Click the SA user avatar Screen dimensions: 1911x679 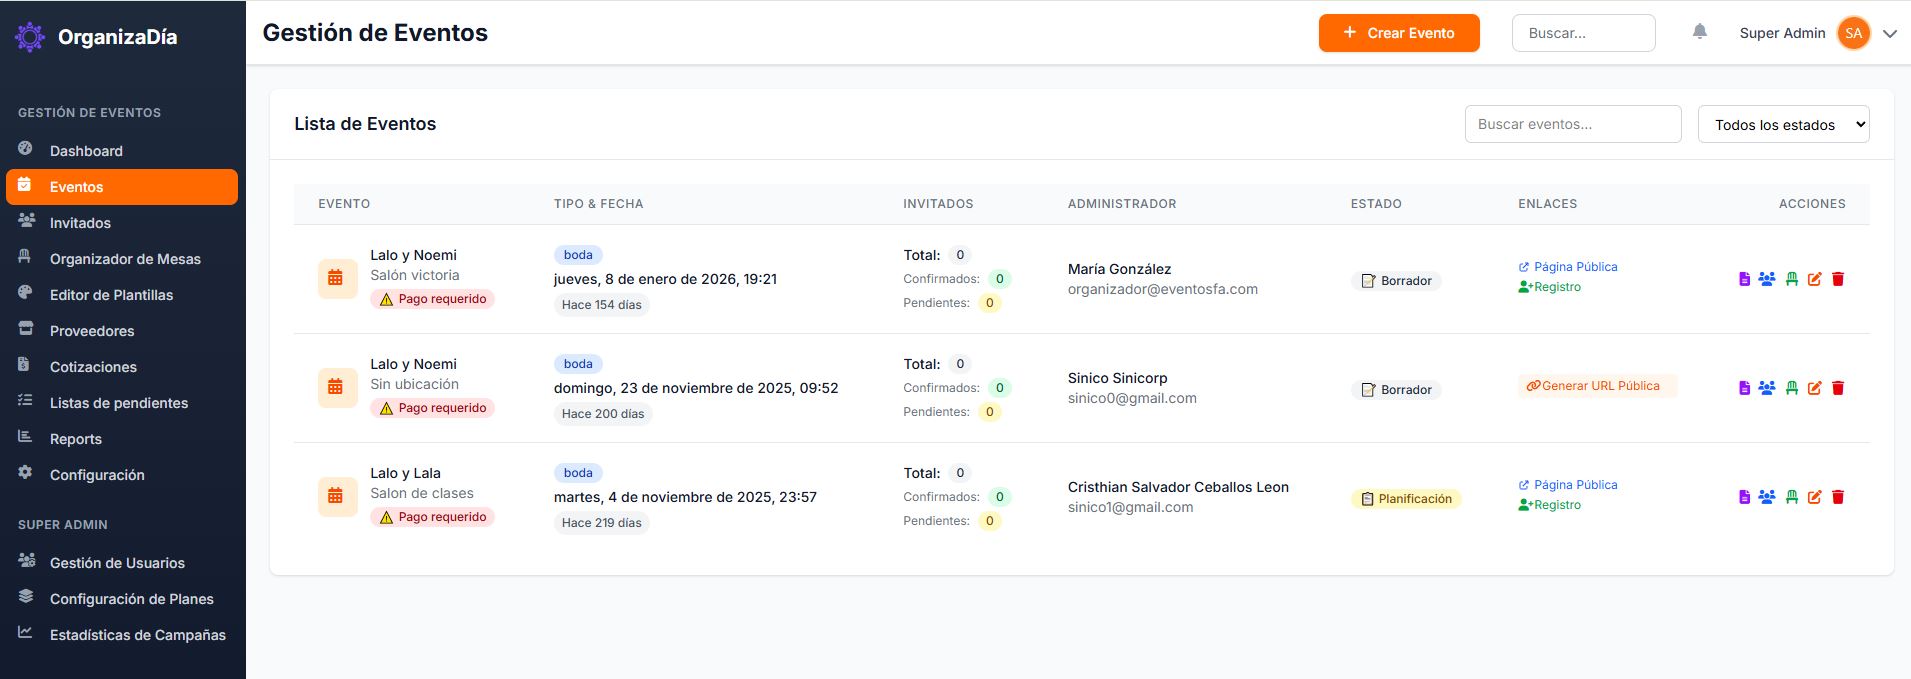(x=1853, y=33)
